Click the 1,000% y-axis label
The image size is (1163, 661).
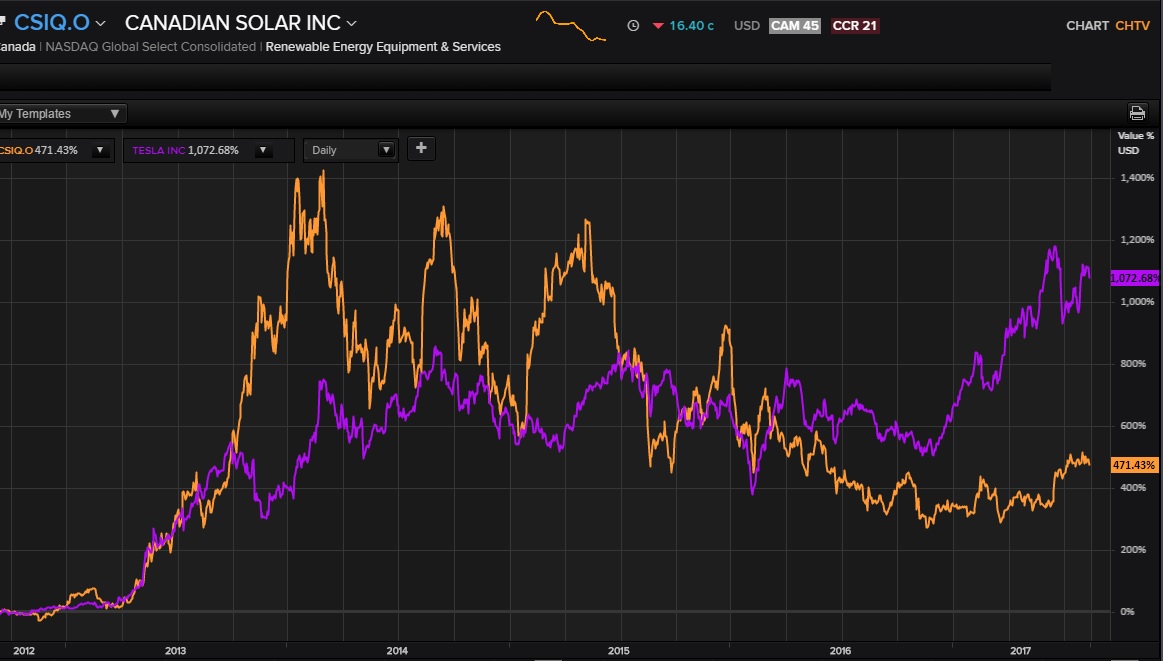(1137, 302)
